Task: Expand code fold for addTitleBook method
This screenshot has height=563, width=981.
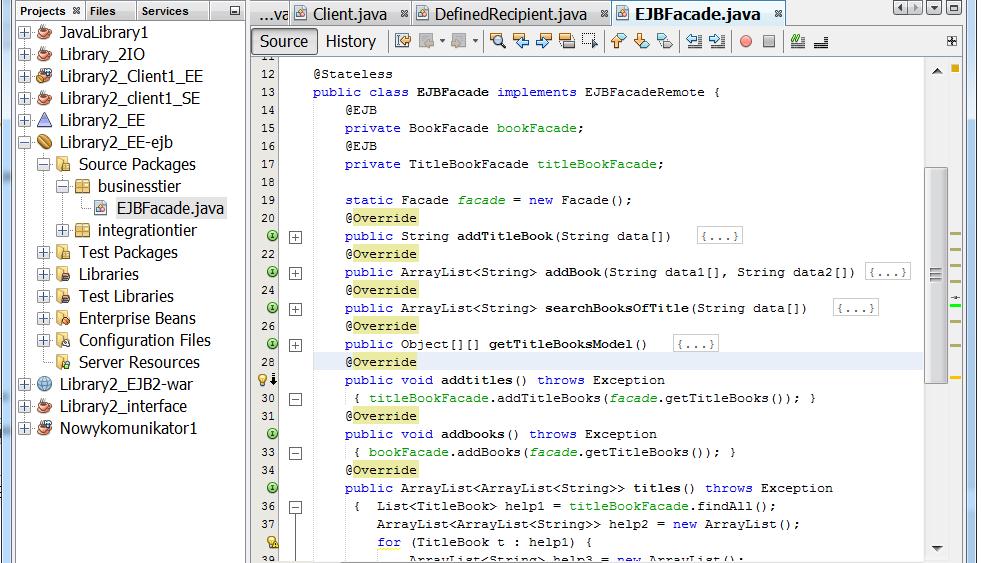Action: 295,237
